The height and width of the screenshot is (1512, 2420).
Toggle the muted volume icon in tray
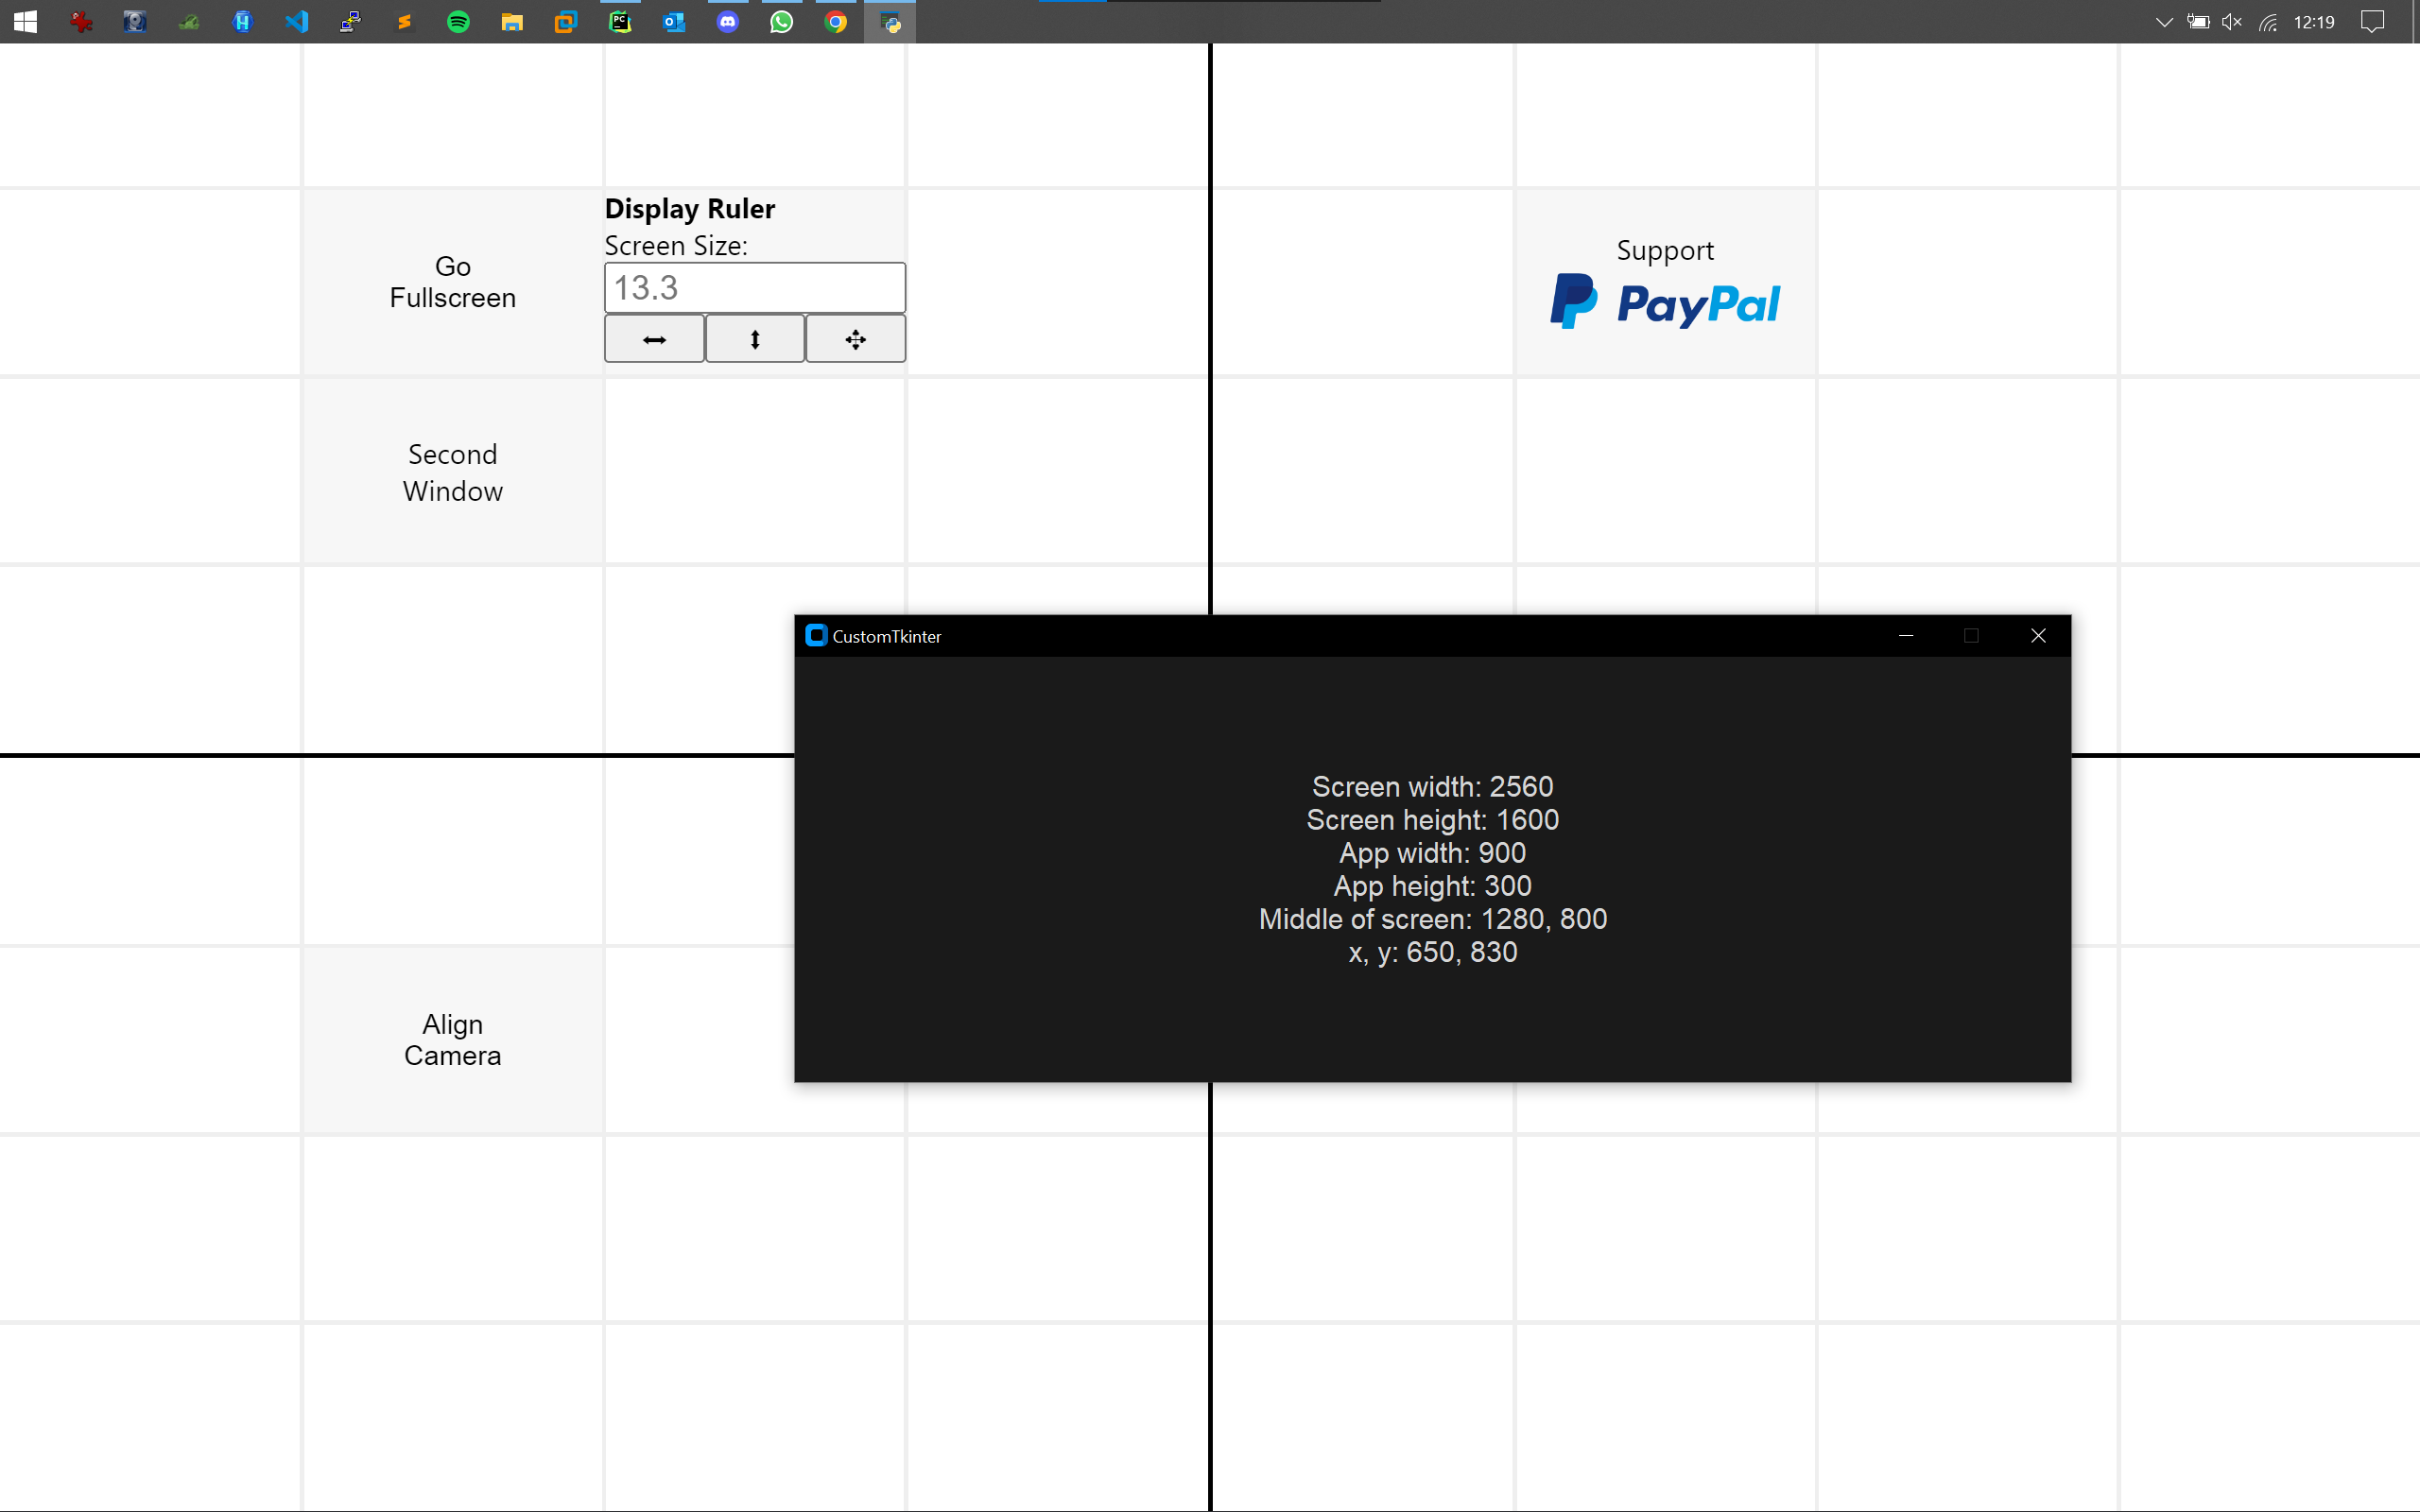click(x=2231, y=21)
